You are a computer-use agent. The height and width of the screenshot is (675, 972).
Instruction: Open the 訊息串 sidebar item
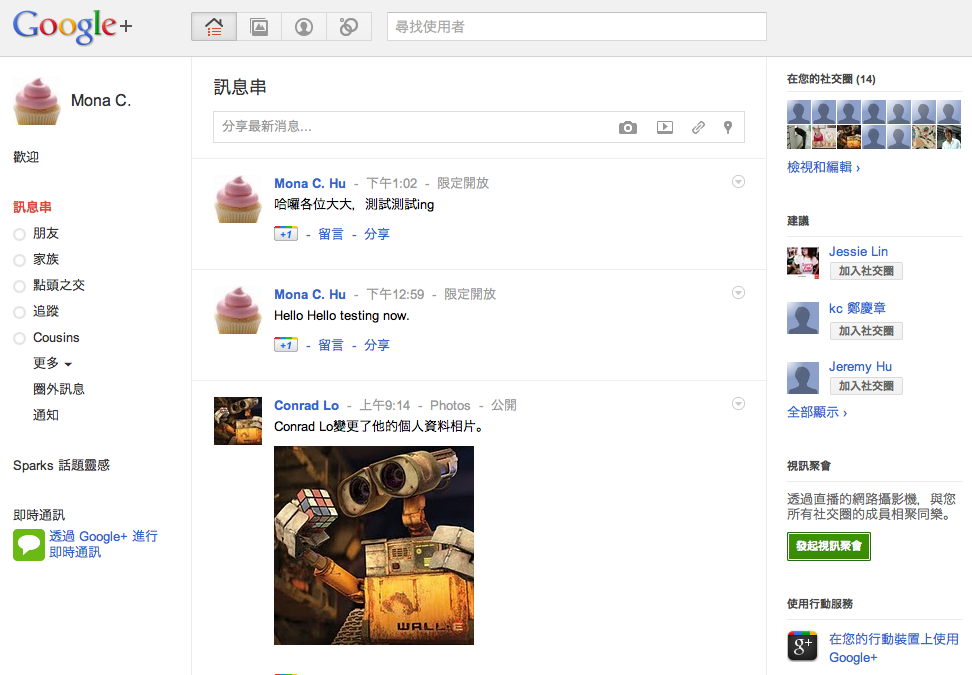pyautogui.click(x=32, y=207)
